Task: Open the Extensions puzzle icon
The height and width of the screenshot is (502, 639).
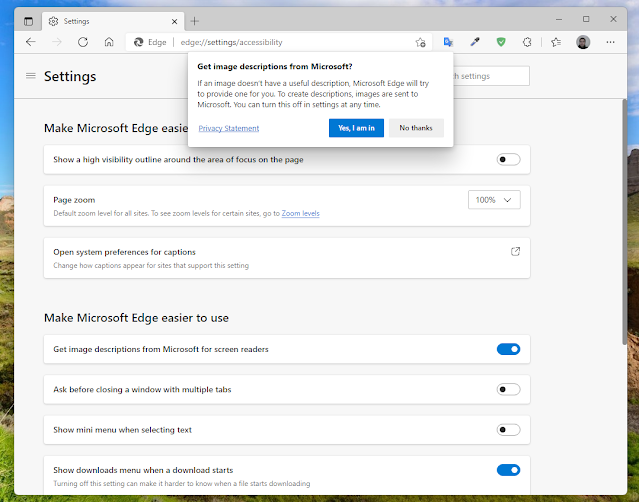Action: click(x=527, y=42)
